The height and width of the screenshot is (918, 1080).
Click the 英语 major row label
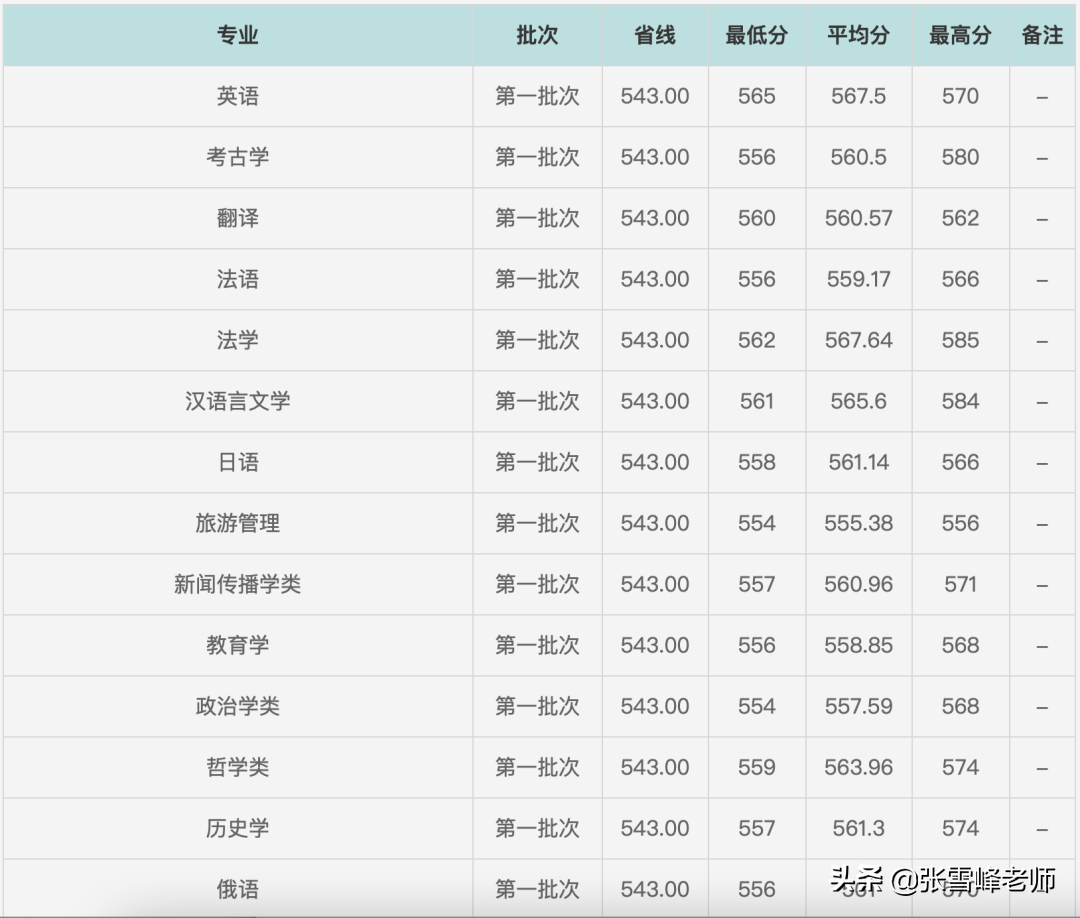click(236, 96)
